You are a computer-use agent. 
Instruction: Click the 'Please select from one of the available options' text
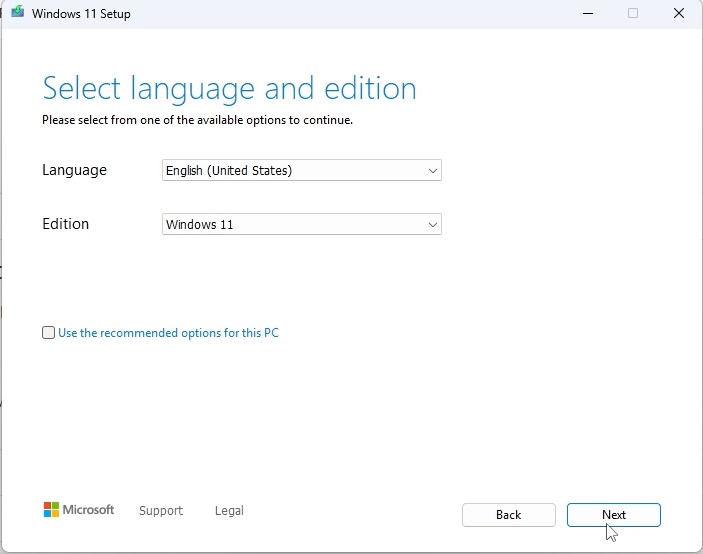coord(197,120)
